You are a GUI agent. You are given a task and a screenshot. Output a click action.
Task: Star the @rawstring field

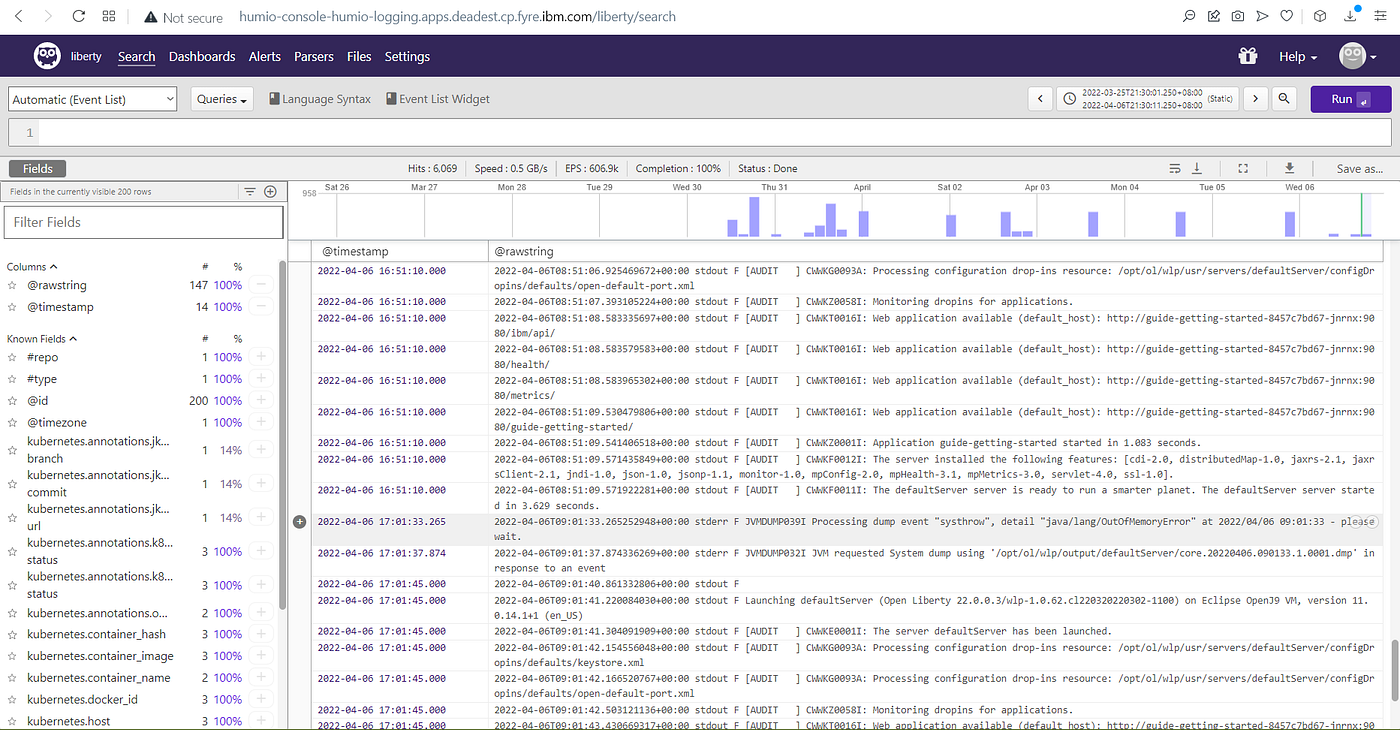tap(13, 285)
